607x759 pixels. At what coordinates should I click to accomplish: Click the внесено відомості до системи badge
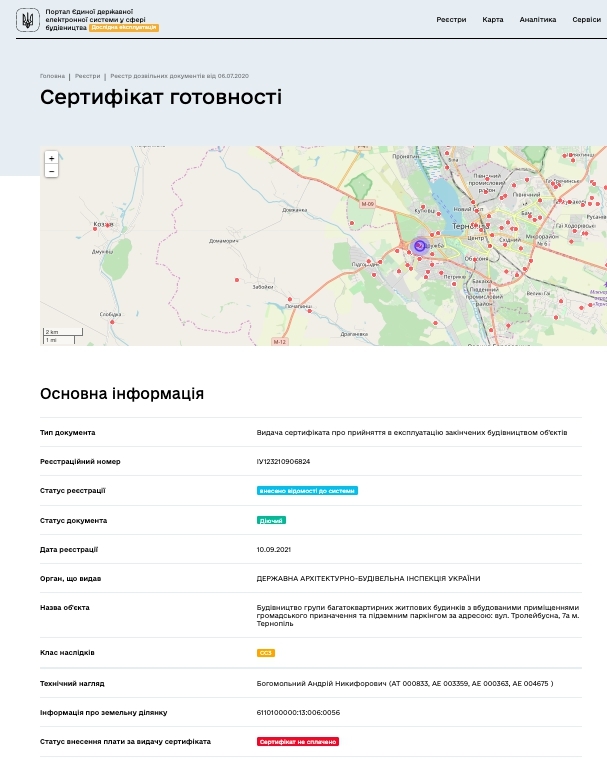click(x=307, y=491)
